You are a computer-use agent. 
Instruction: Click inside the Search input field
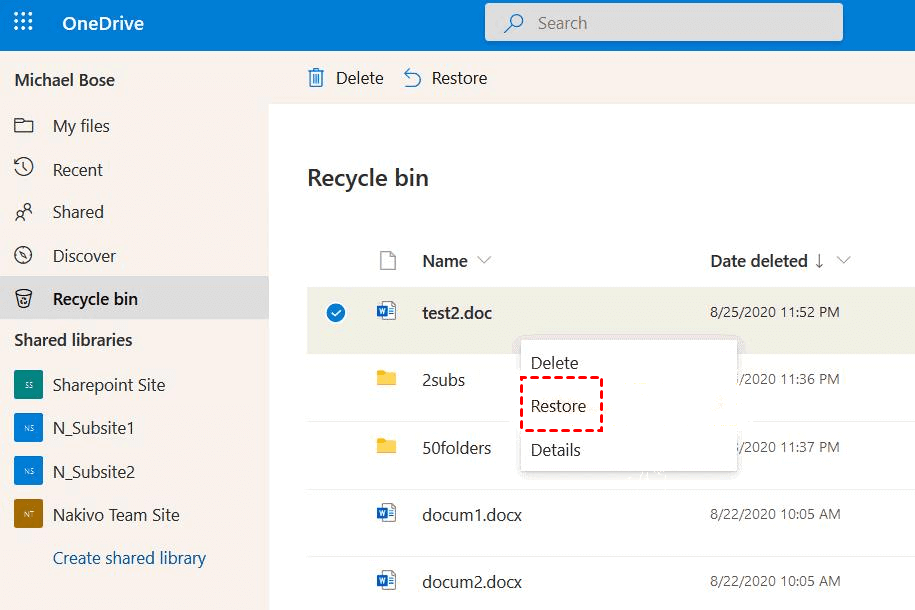coord(663,23)
